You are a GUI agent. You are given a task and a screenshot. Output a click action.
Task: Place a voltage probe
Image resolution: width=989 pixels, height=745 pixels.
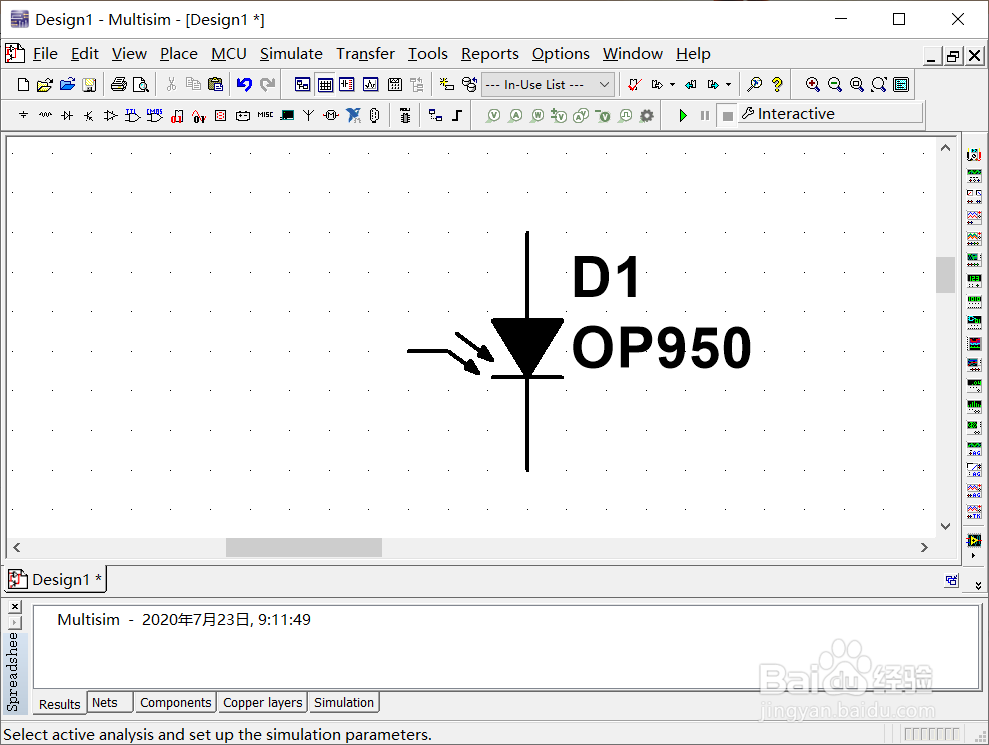(494, 115)
